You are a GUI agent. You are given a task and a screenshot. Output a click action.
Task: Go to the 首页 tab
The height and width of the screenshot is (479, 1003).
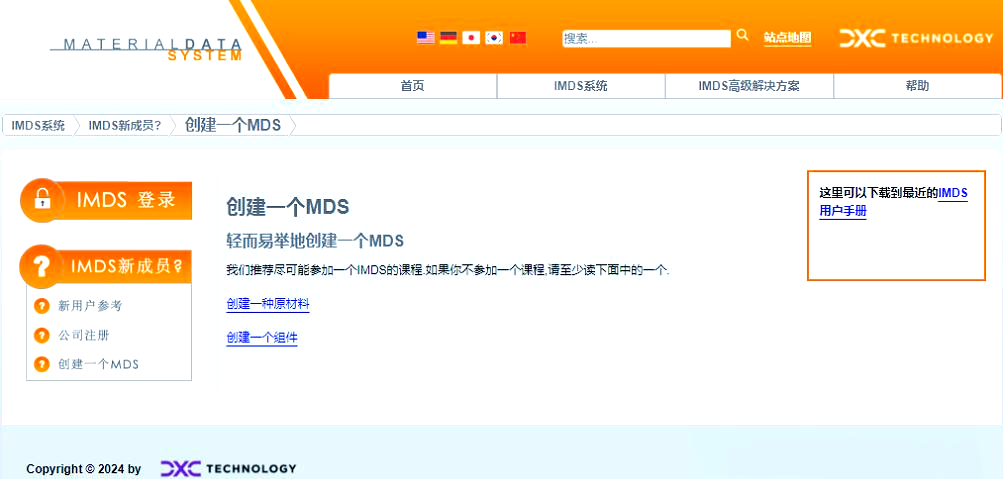click(x=413, y=86)
